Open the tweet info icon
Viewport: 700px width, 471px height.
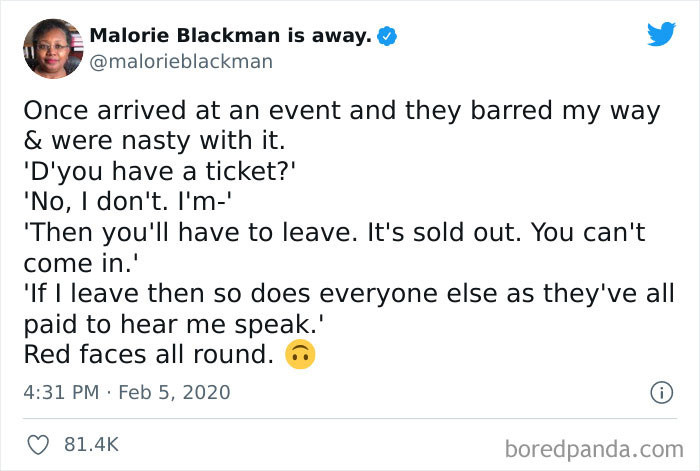tap(661, 393)
